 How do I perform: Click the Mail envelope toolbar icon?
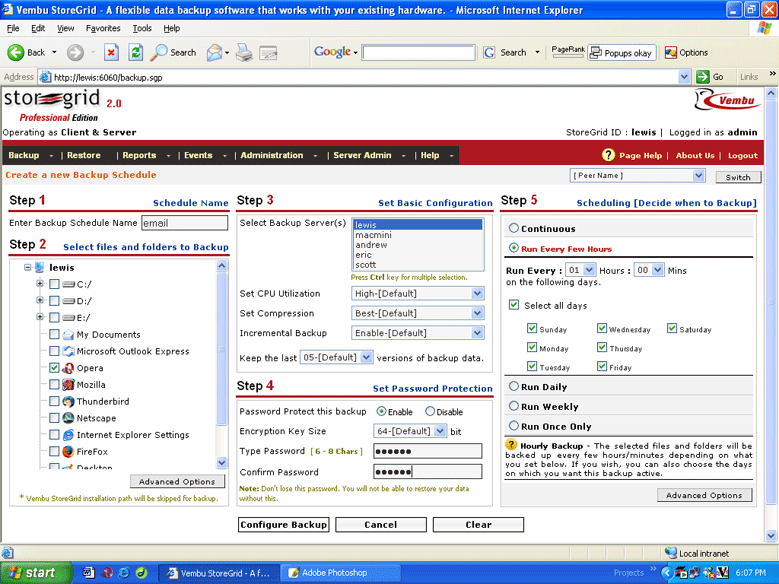pyautogui.click(x=215, y=52)
